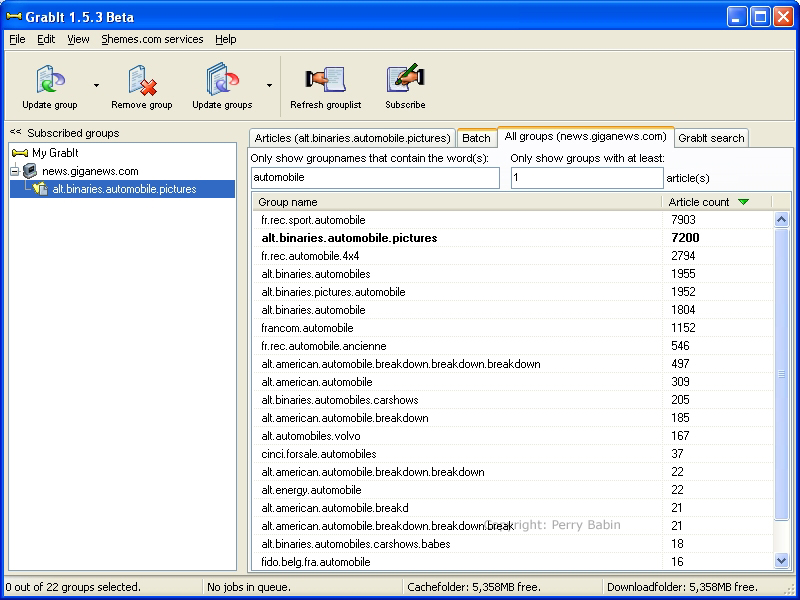Click the group list scroll down arrow

781,561
